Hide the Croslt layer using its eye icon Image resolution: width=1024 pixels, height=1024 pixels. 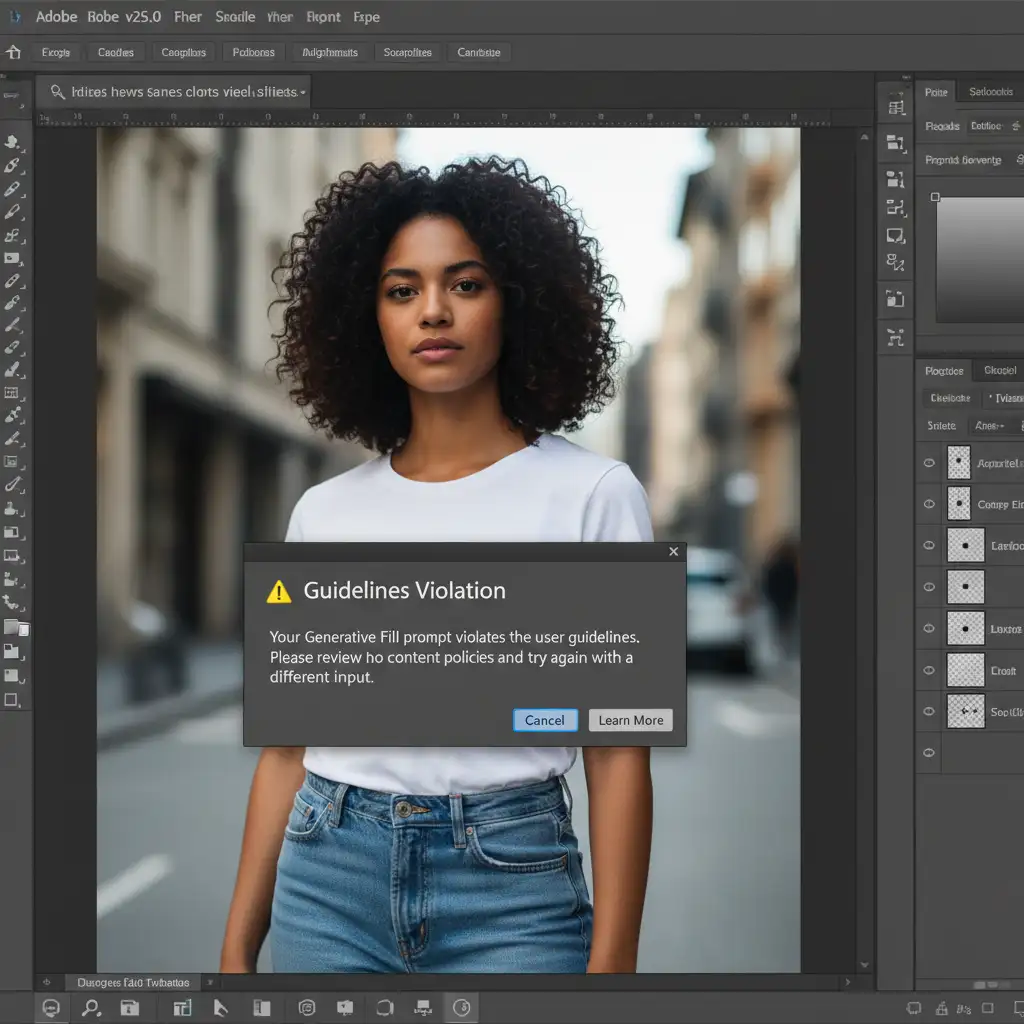929,670
